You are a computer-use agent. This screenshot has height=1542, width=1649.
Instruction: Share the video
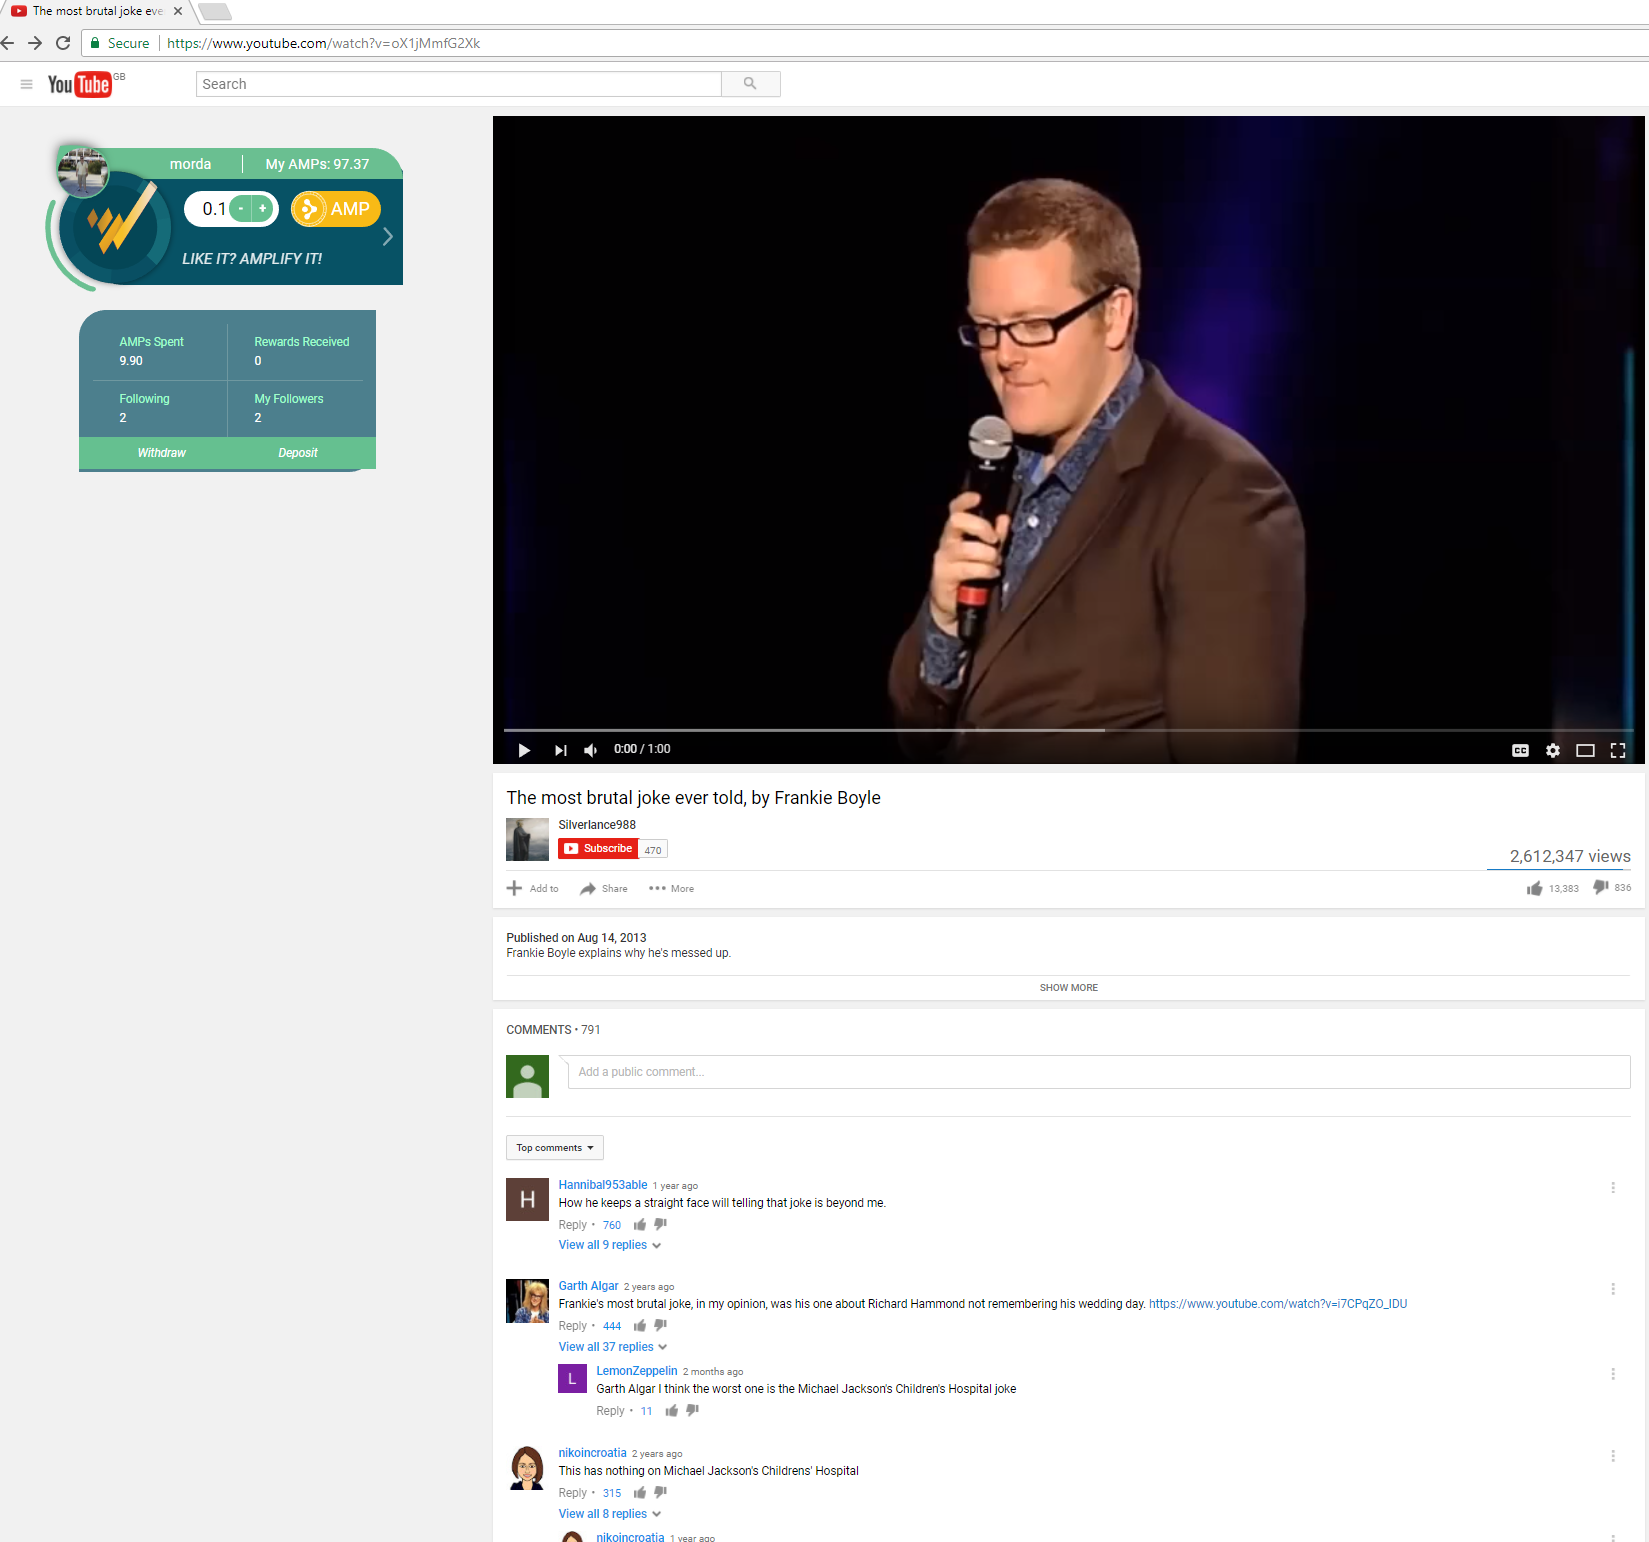[x=604, y=888]
